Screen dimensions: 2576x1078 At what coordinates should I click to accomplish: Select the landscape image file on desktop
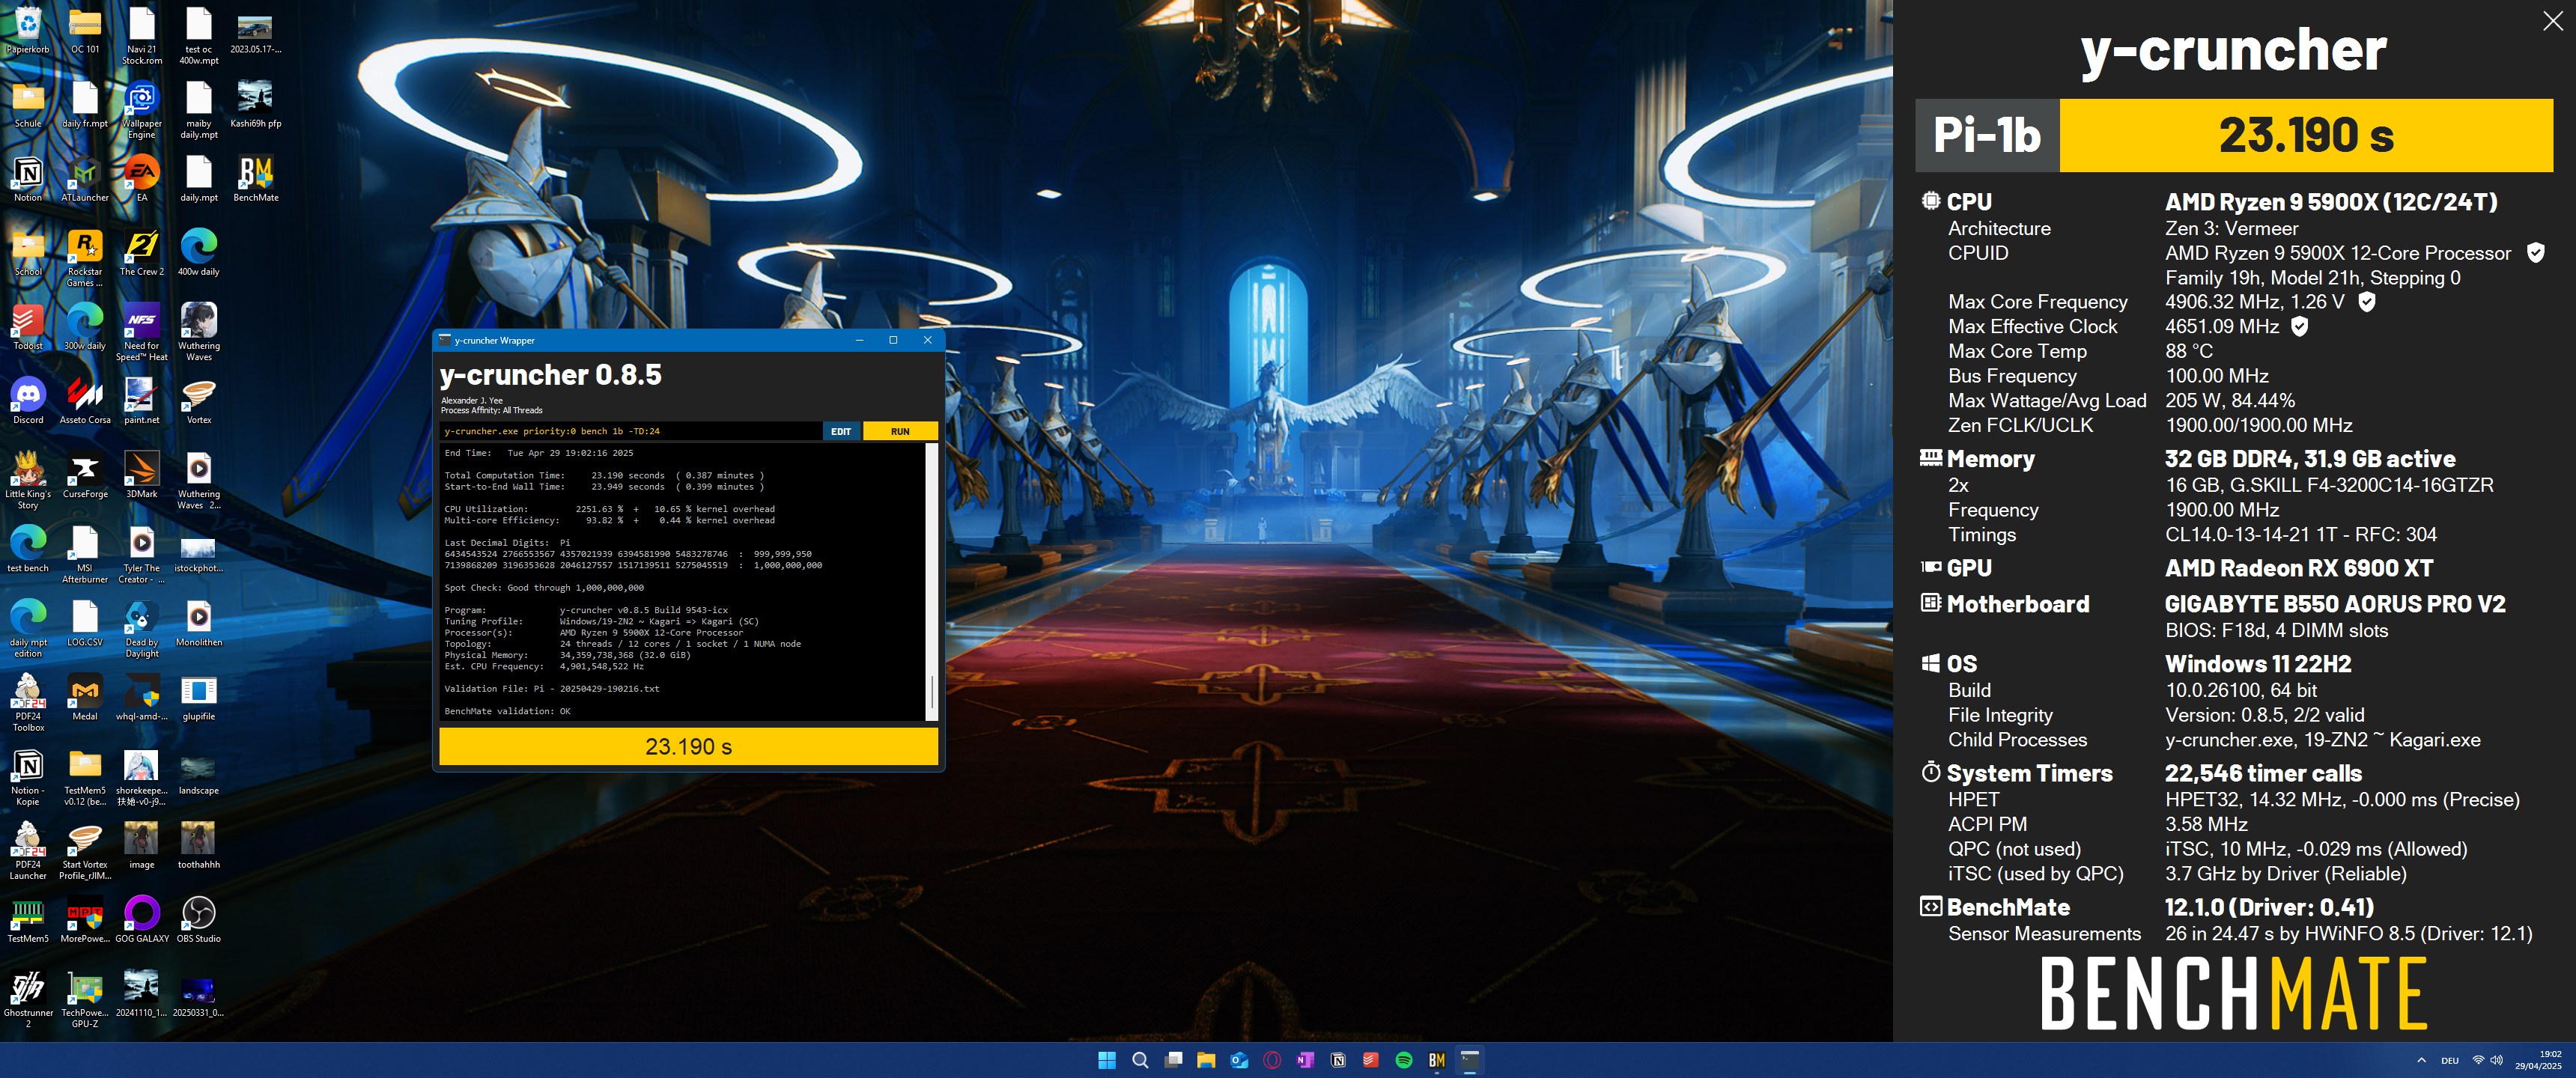tap(199, 771)
